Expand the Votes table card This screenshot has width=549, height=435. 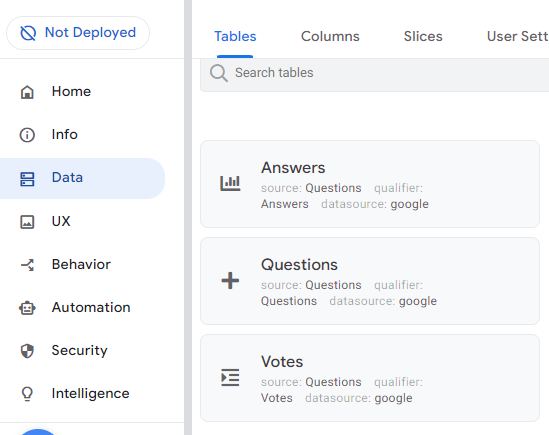[x=370, y=378]
